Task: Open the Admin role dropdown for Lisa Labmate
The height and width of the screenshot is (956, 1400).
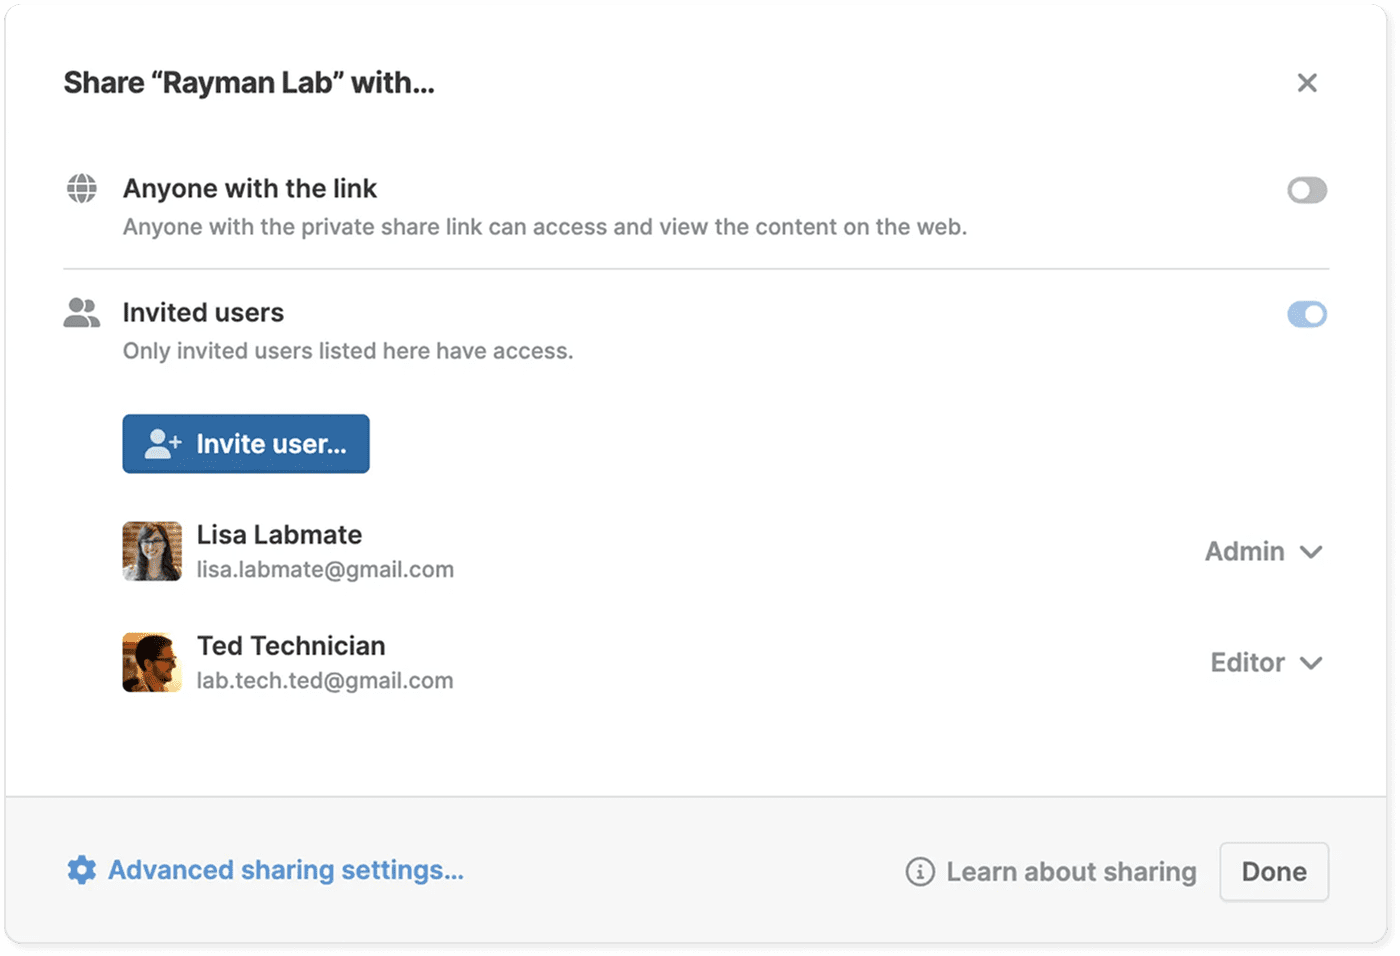Action: (x=1263, y=551)
